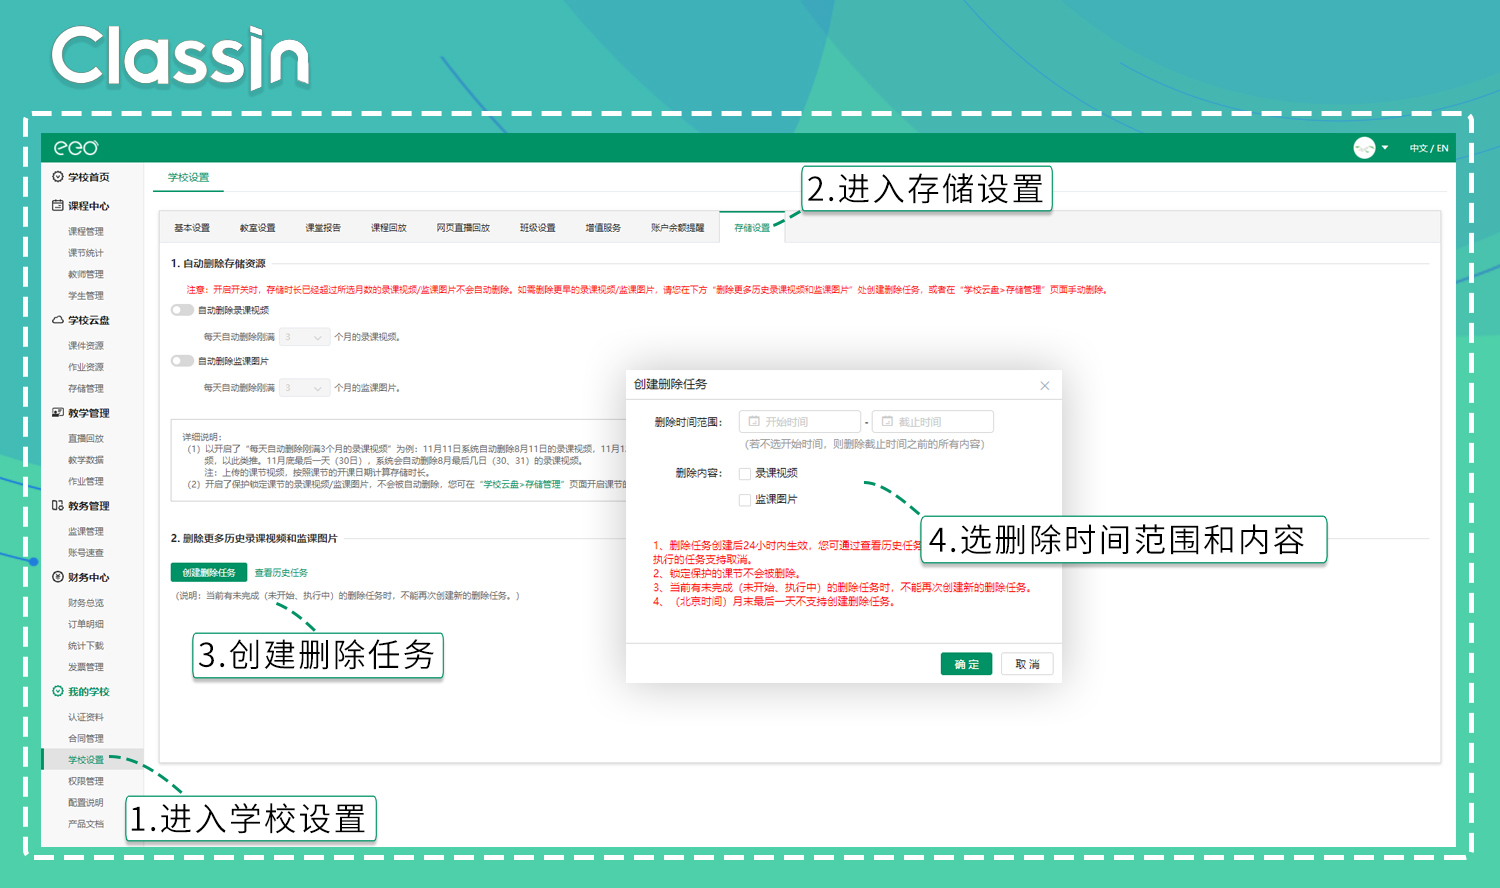Open 作业管理 in sidebar
The width and height of the screenshot is (1500, 888).
click(x=86, y=482)
